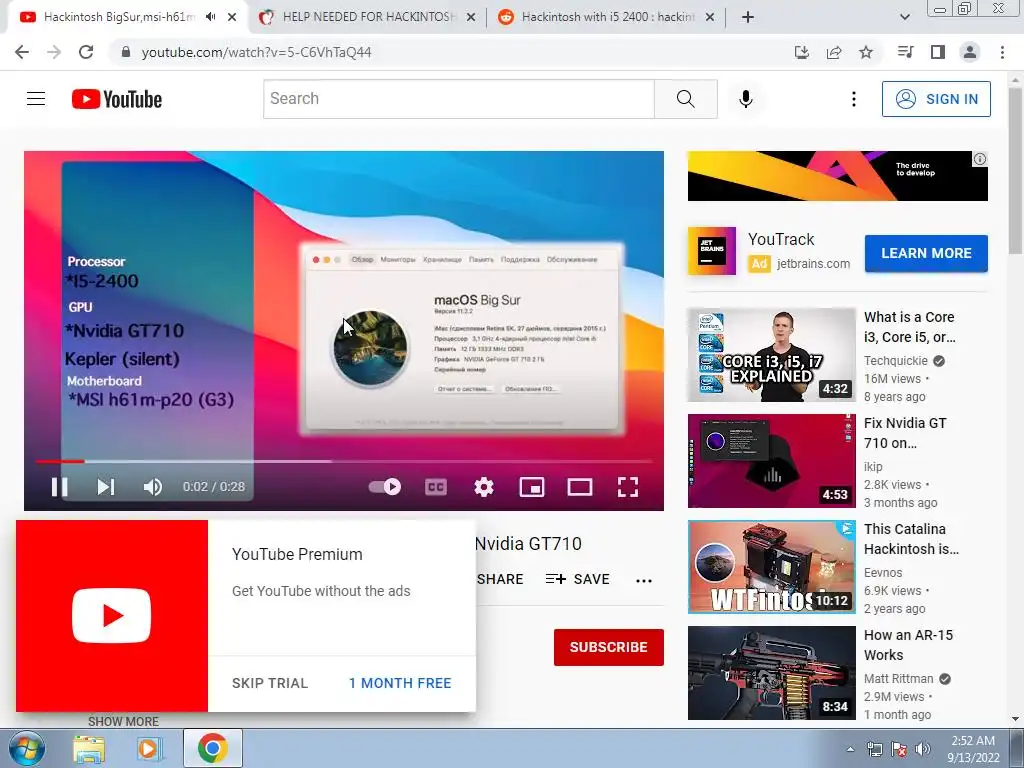
Task: Switch to the Hackintosh with i5 2400 tab
Action: click(607, 17)
